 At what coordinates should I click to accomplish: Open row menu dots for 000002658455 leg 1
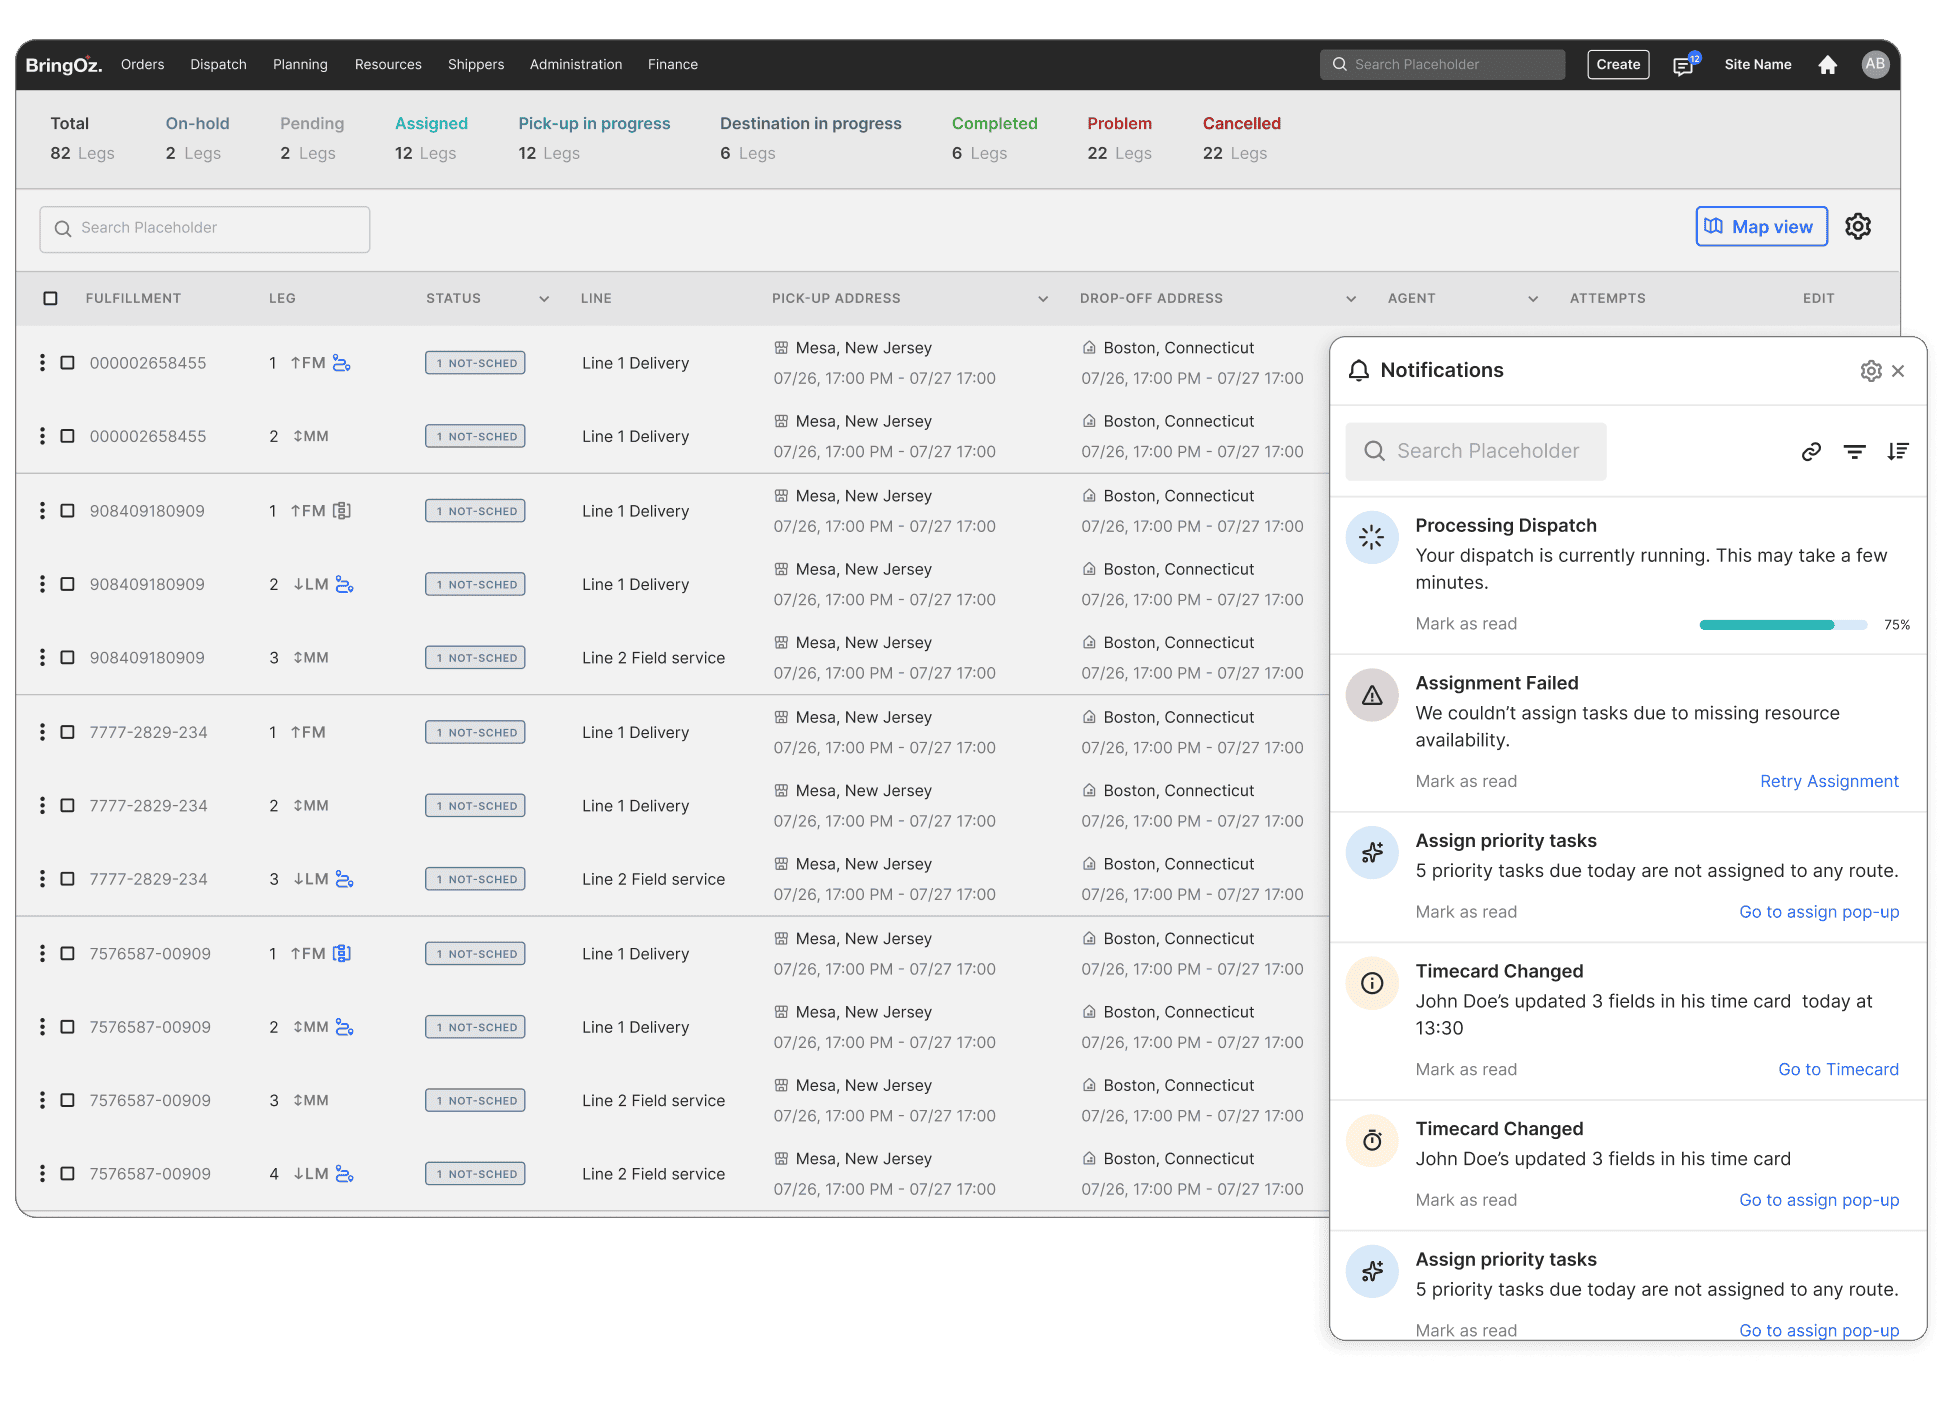coord(42,363)
